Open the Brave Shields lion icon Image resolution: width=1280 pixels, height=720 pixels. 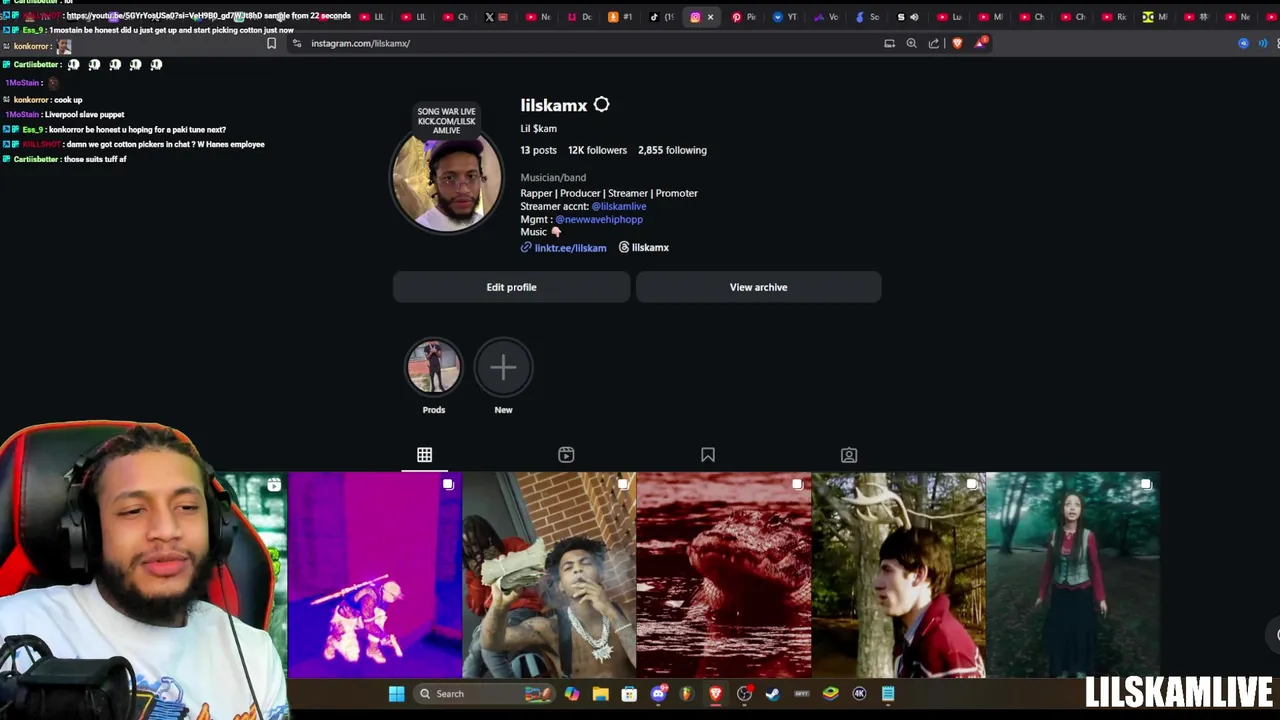click(x=957, y=43)
